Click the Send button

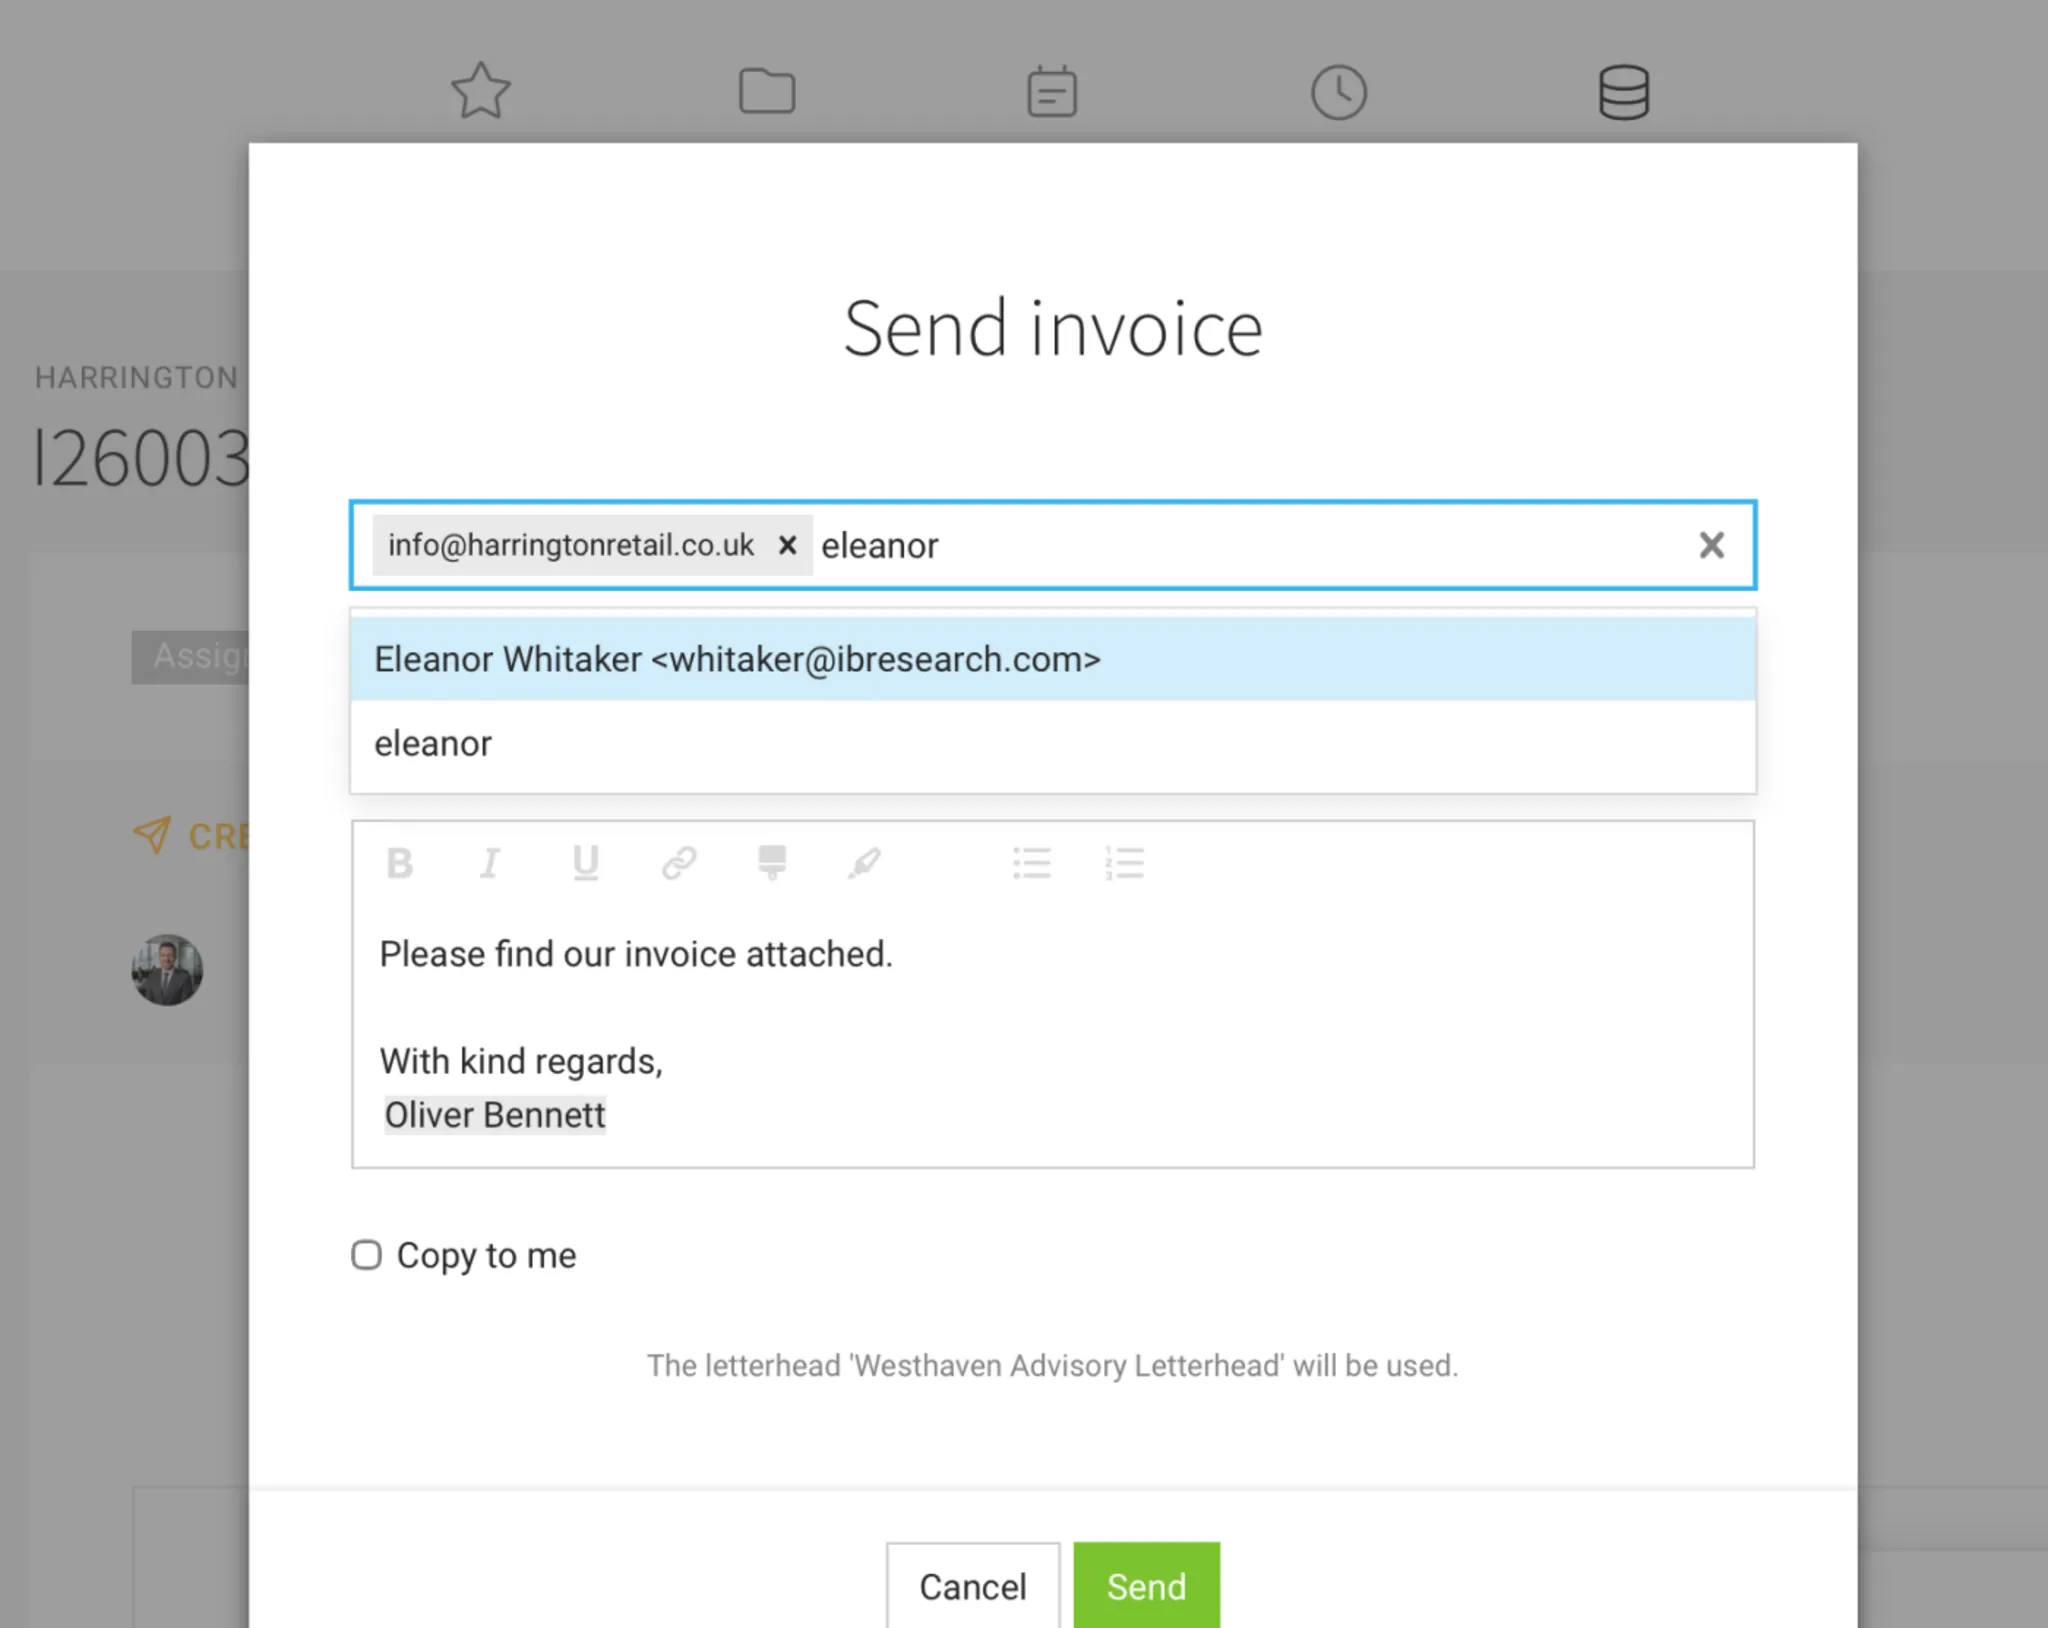point(1146,1586)
